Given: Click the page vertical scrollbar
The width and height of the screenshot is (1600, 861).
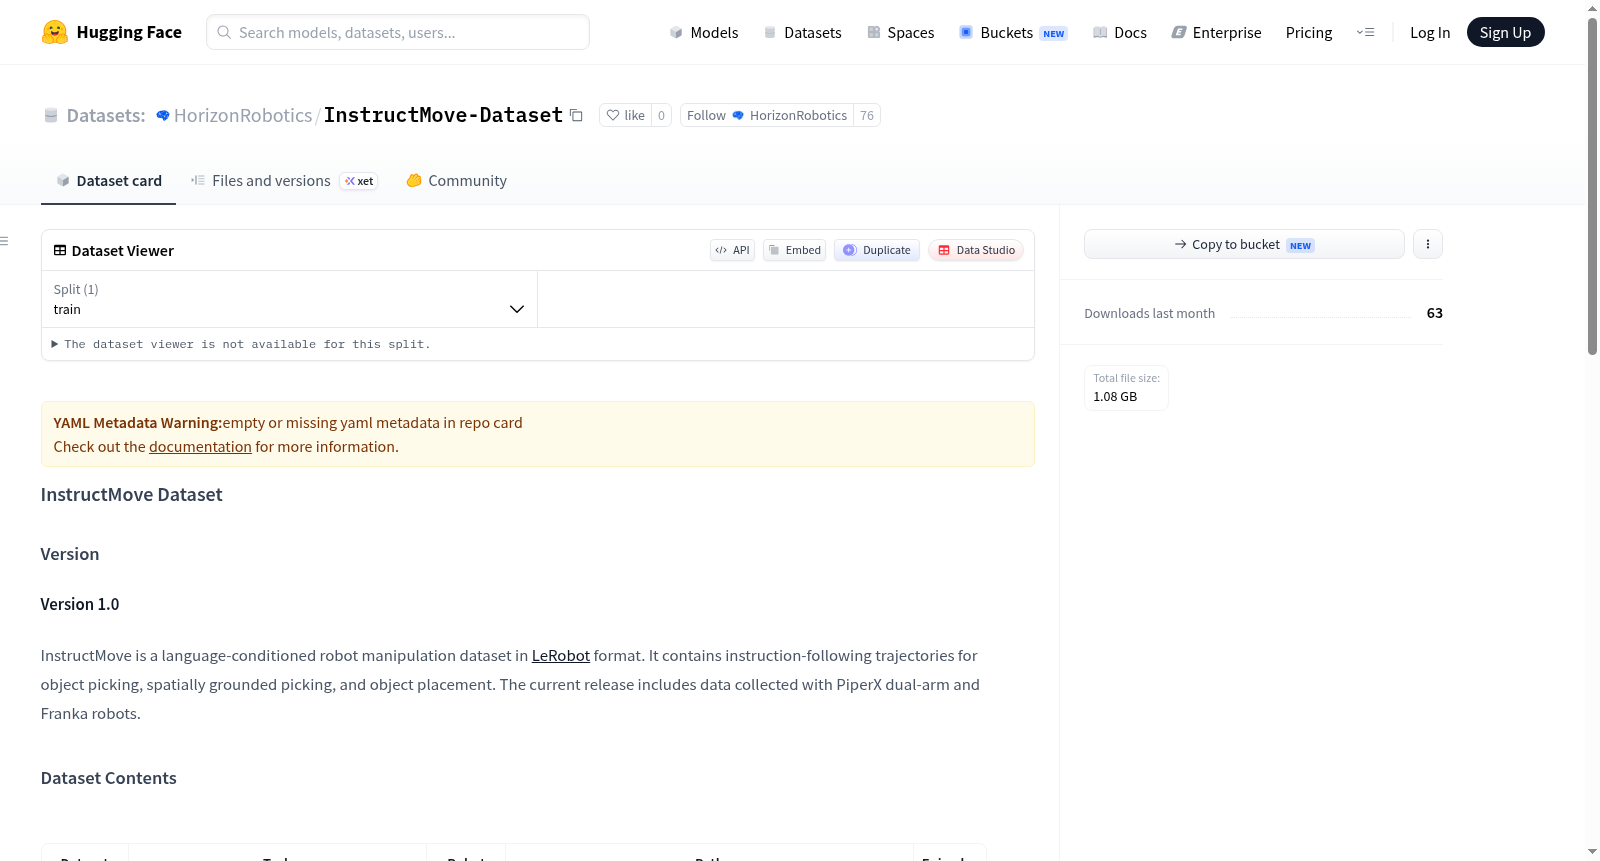Looking at the screenshot, I should coord(1592,187).
